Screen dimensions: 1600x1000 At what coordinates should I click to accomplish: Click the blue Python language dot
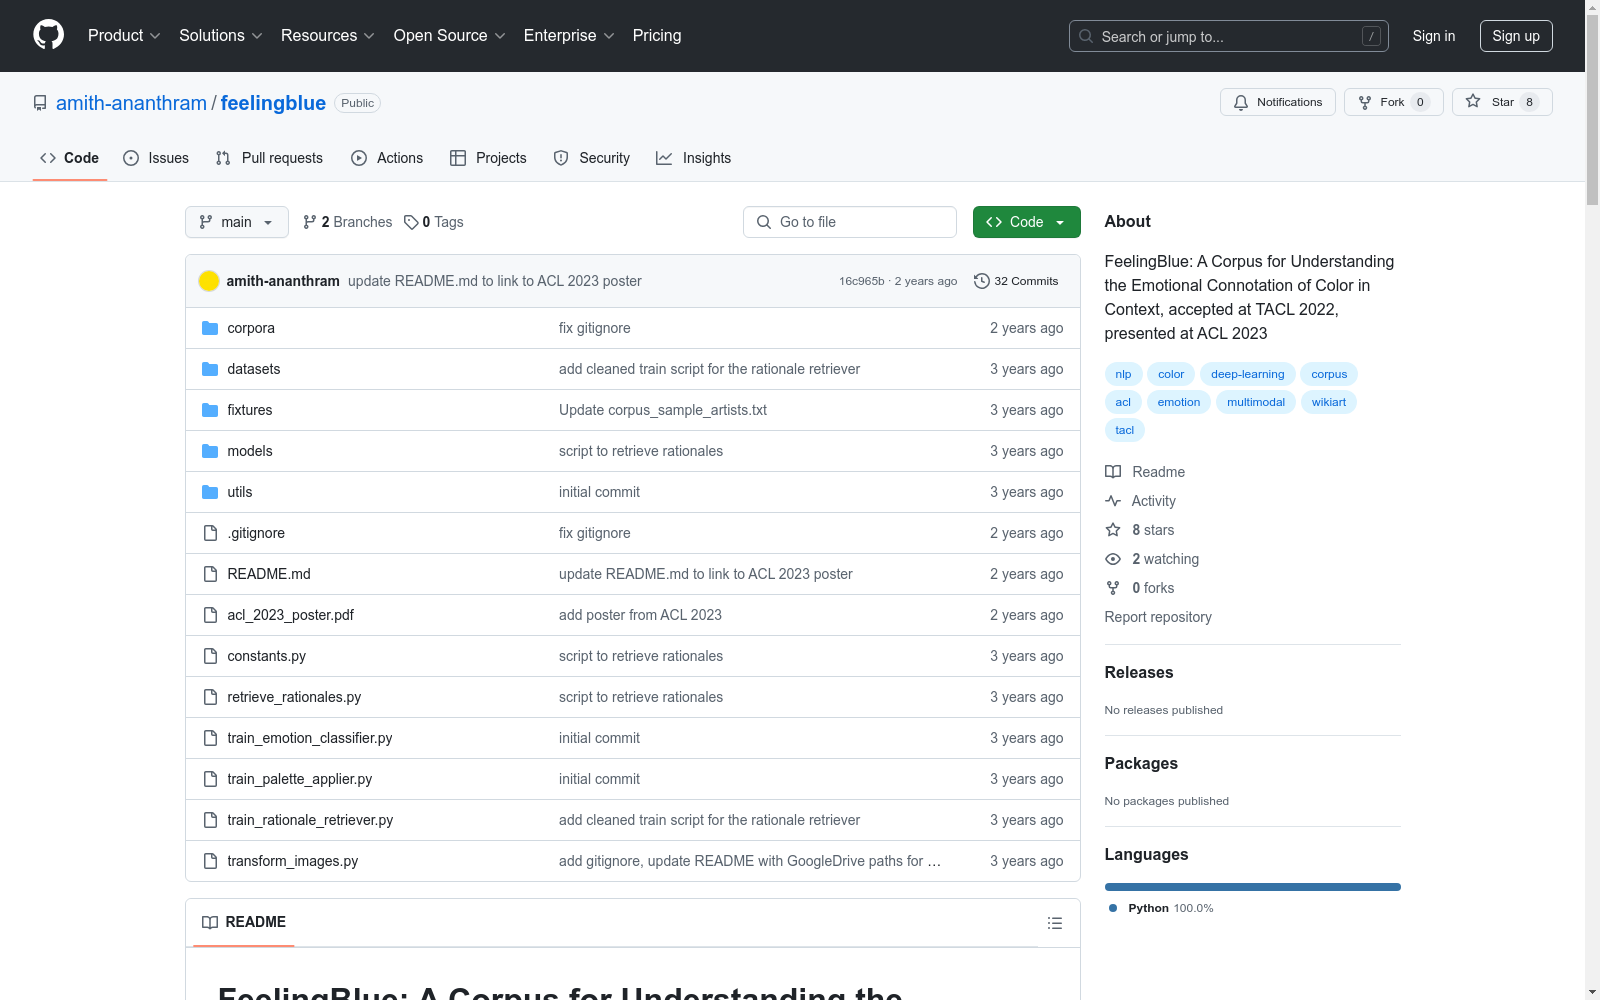click(1113, 908)
